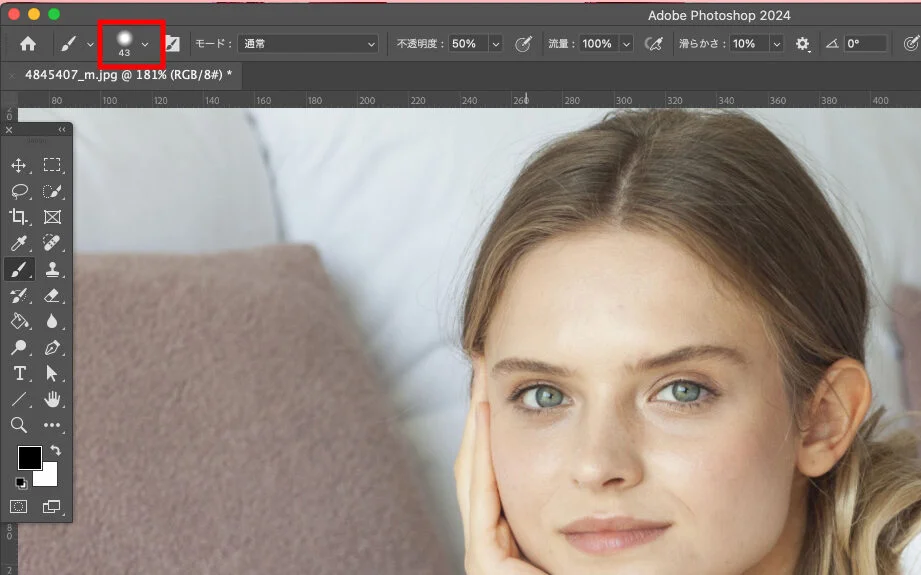Select the Crop tool
The image size is (921, 575).
click(x=19, y=217)
